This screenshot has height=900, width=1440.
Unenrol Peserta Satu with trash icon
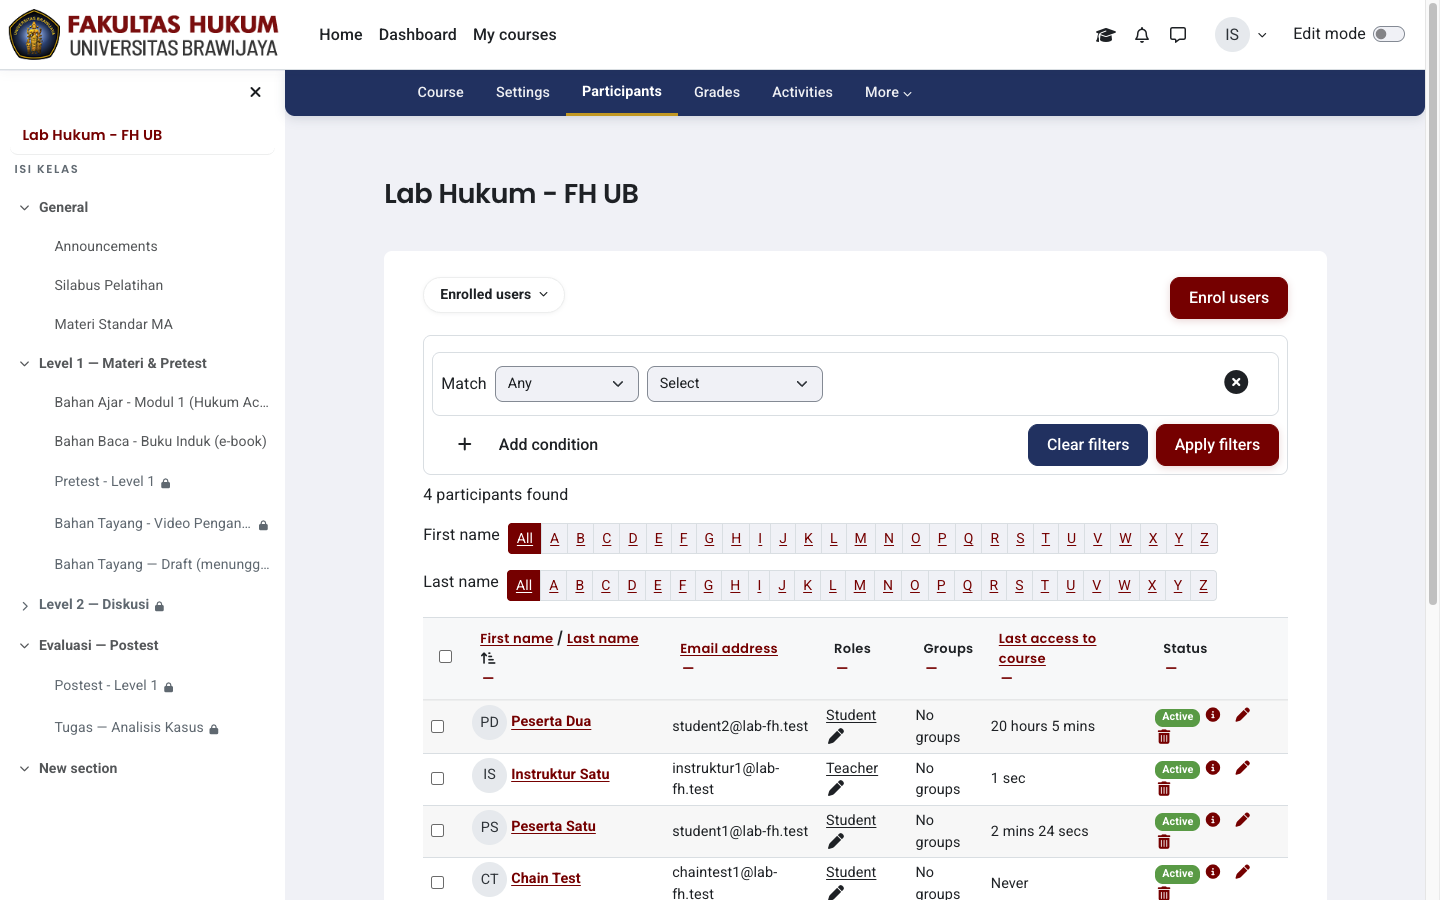tap(1164, 843)
